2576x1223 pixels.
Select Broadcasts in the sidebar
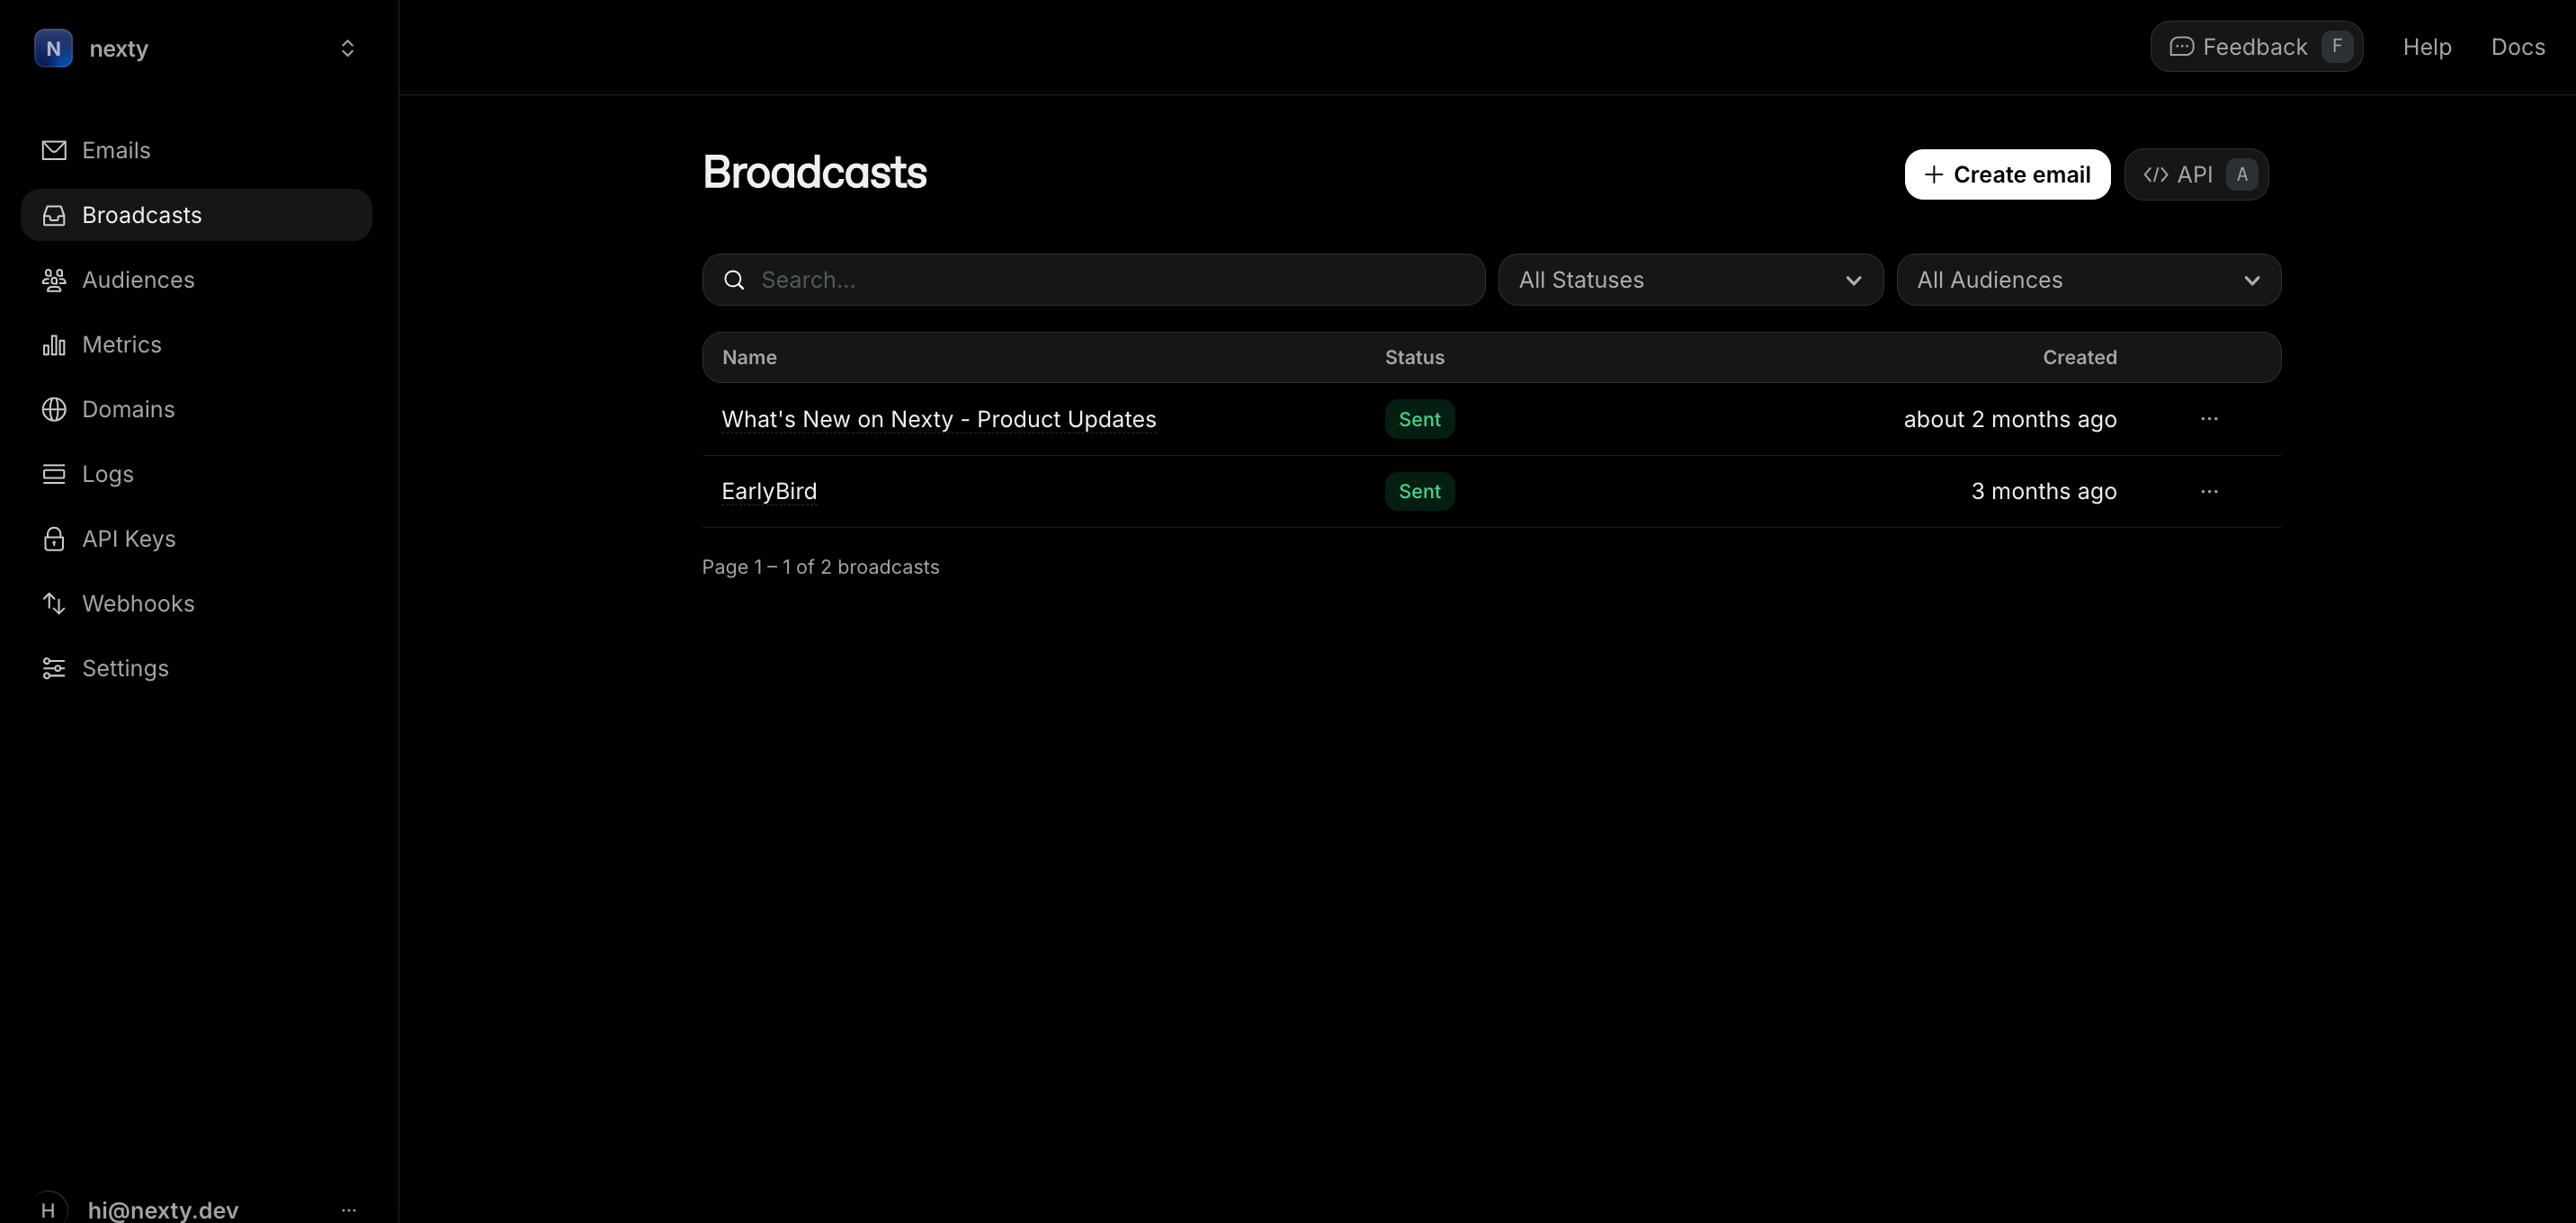pos(196,215)
